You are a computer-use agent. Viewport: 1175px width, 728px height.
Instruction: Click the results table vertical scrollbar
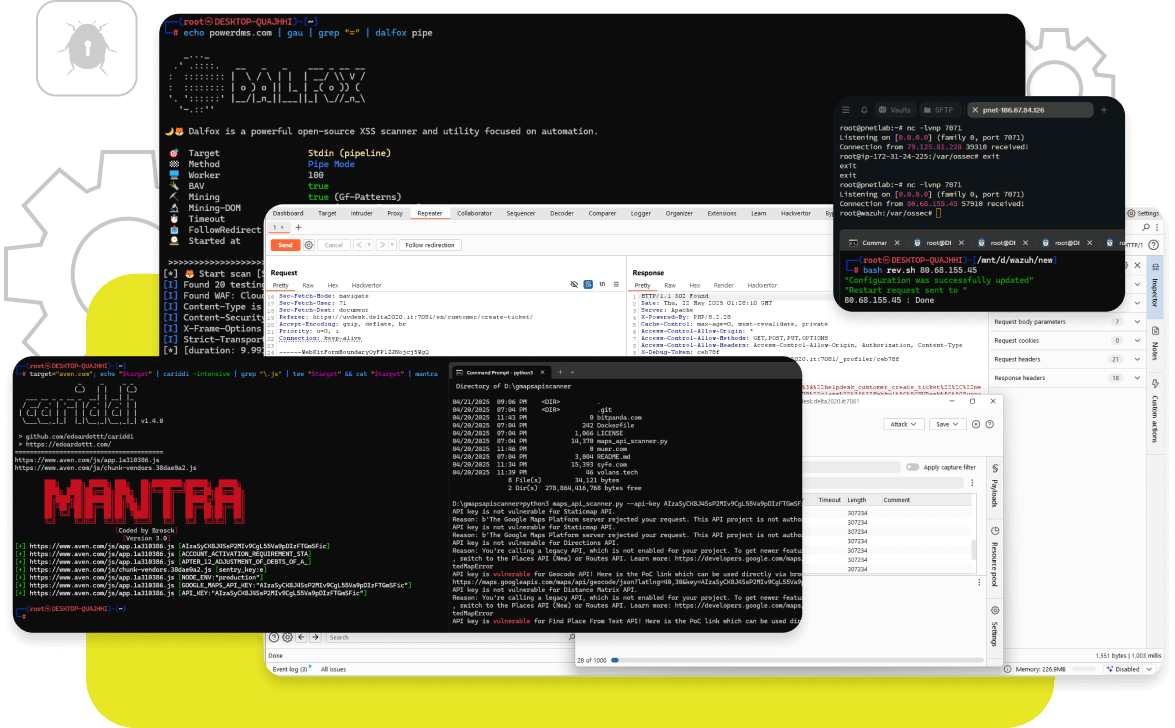point(974,550)
